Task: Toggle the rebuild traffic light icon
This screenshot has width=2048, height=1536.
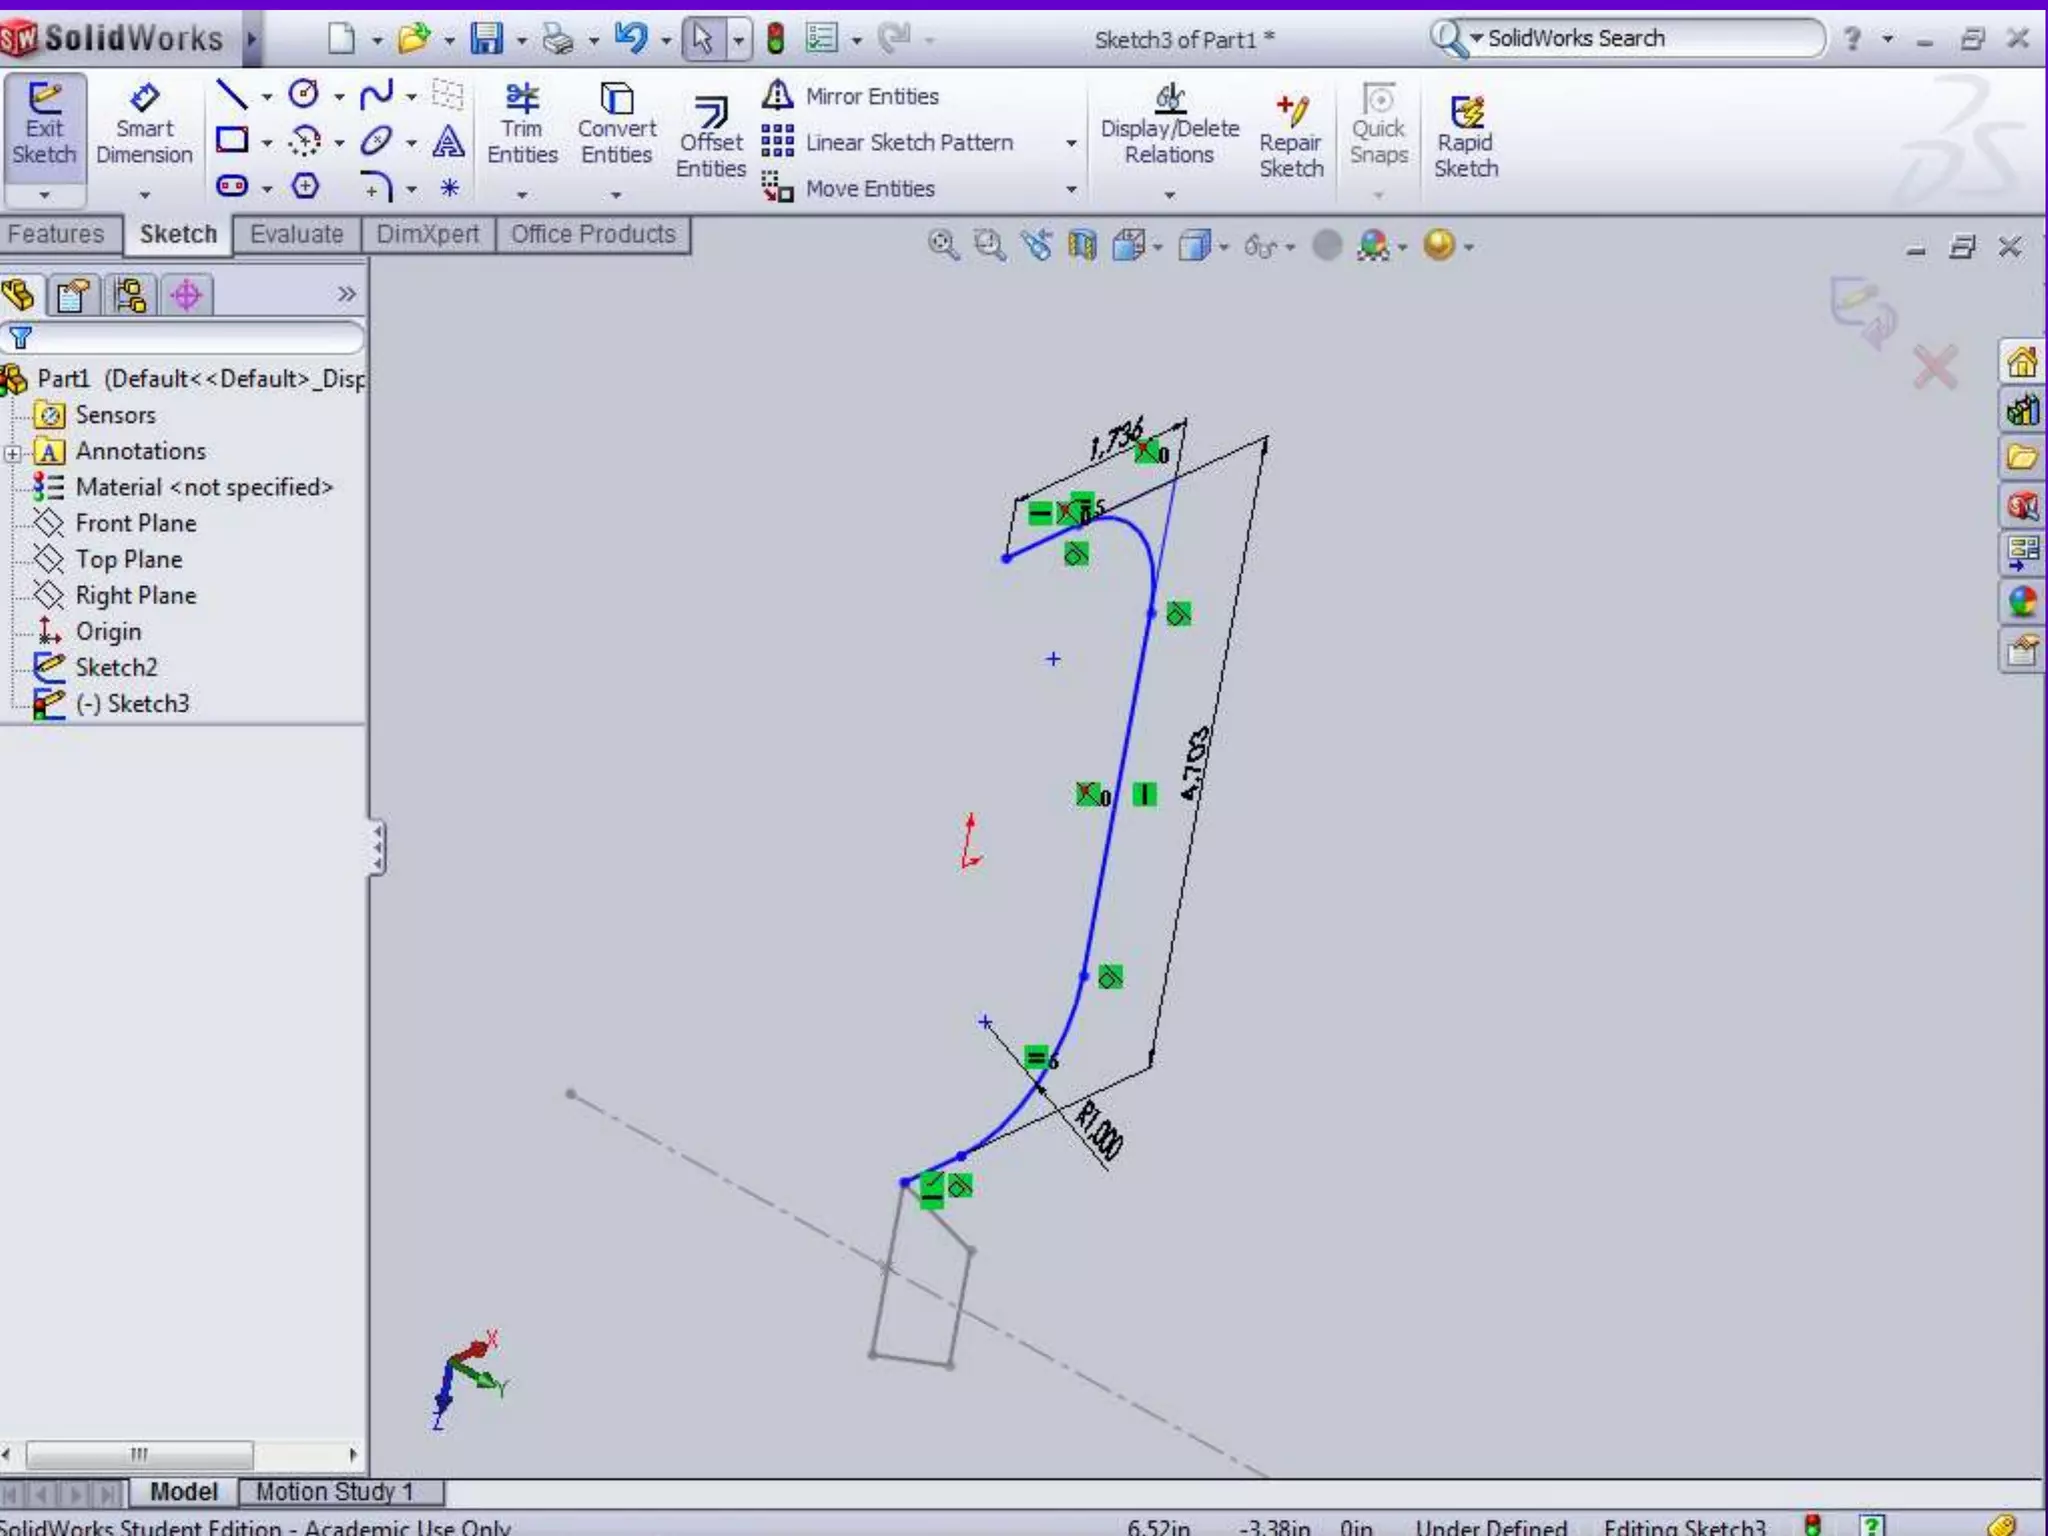Action: [775, 39]
